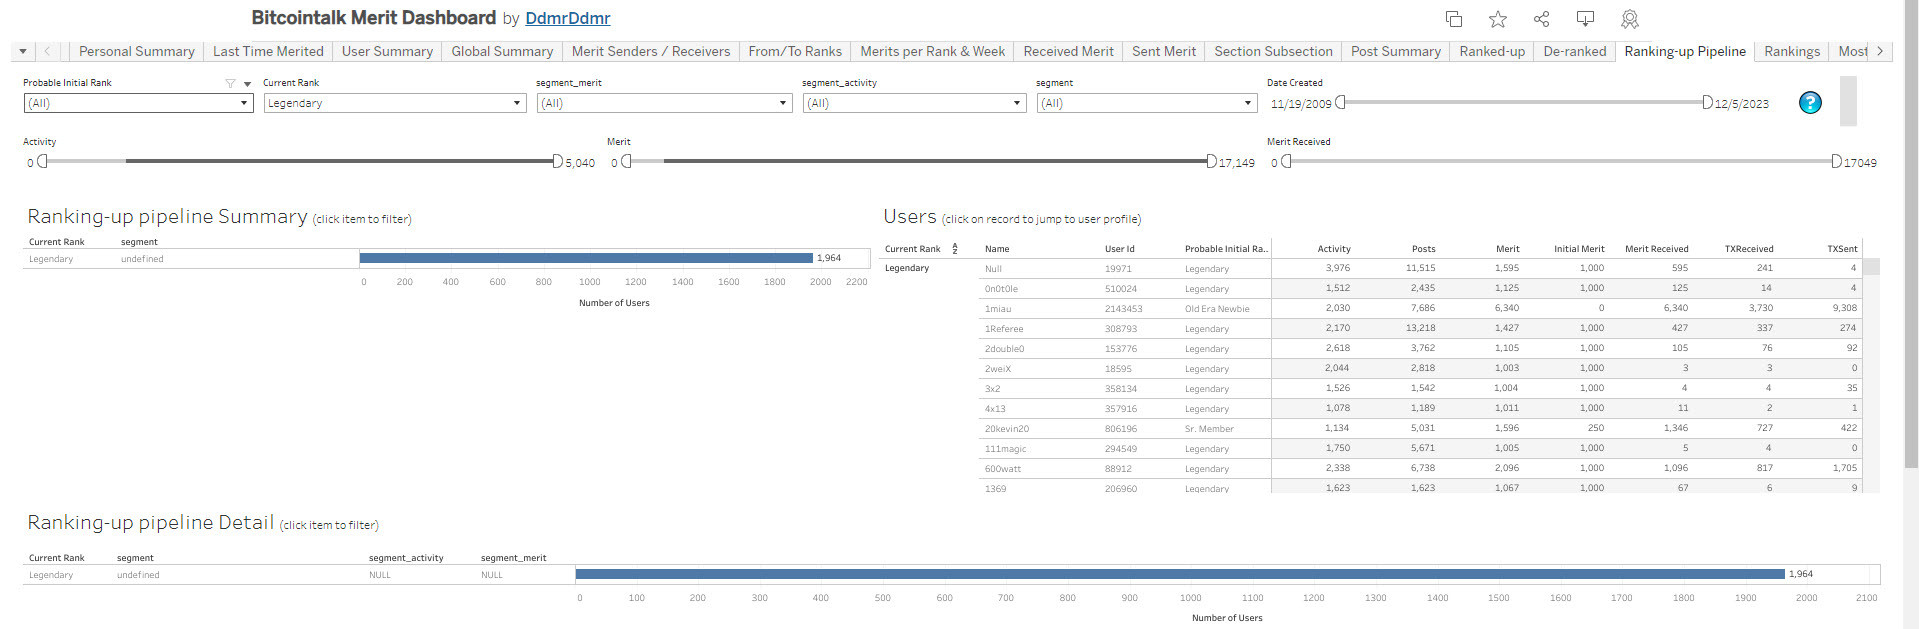Click the Date Created slider end handle
The width and height of the screenshot is (1919, 629).
pyautogui.click(x=1707, y=102)
